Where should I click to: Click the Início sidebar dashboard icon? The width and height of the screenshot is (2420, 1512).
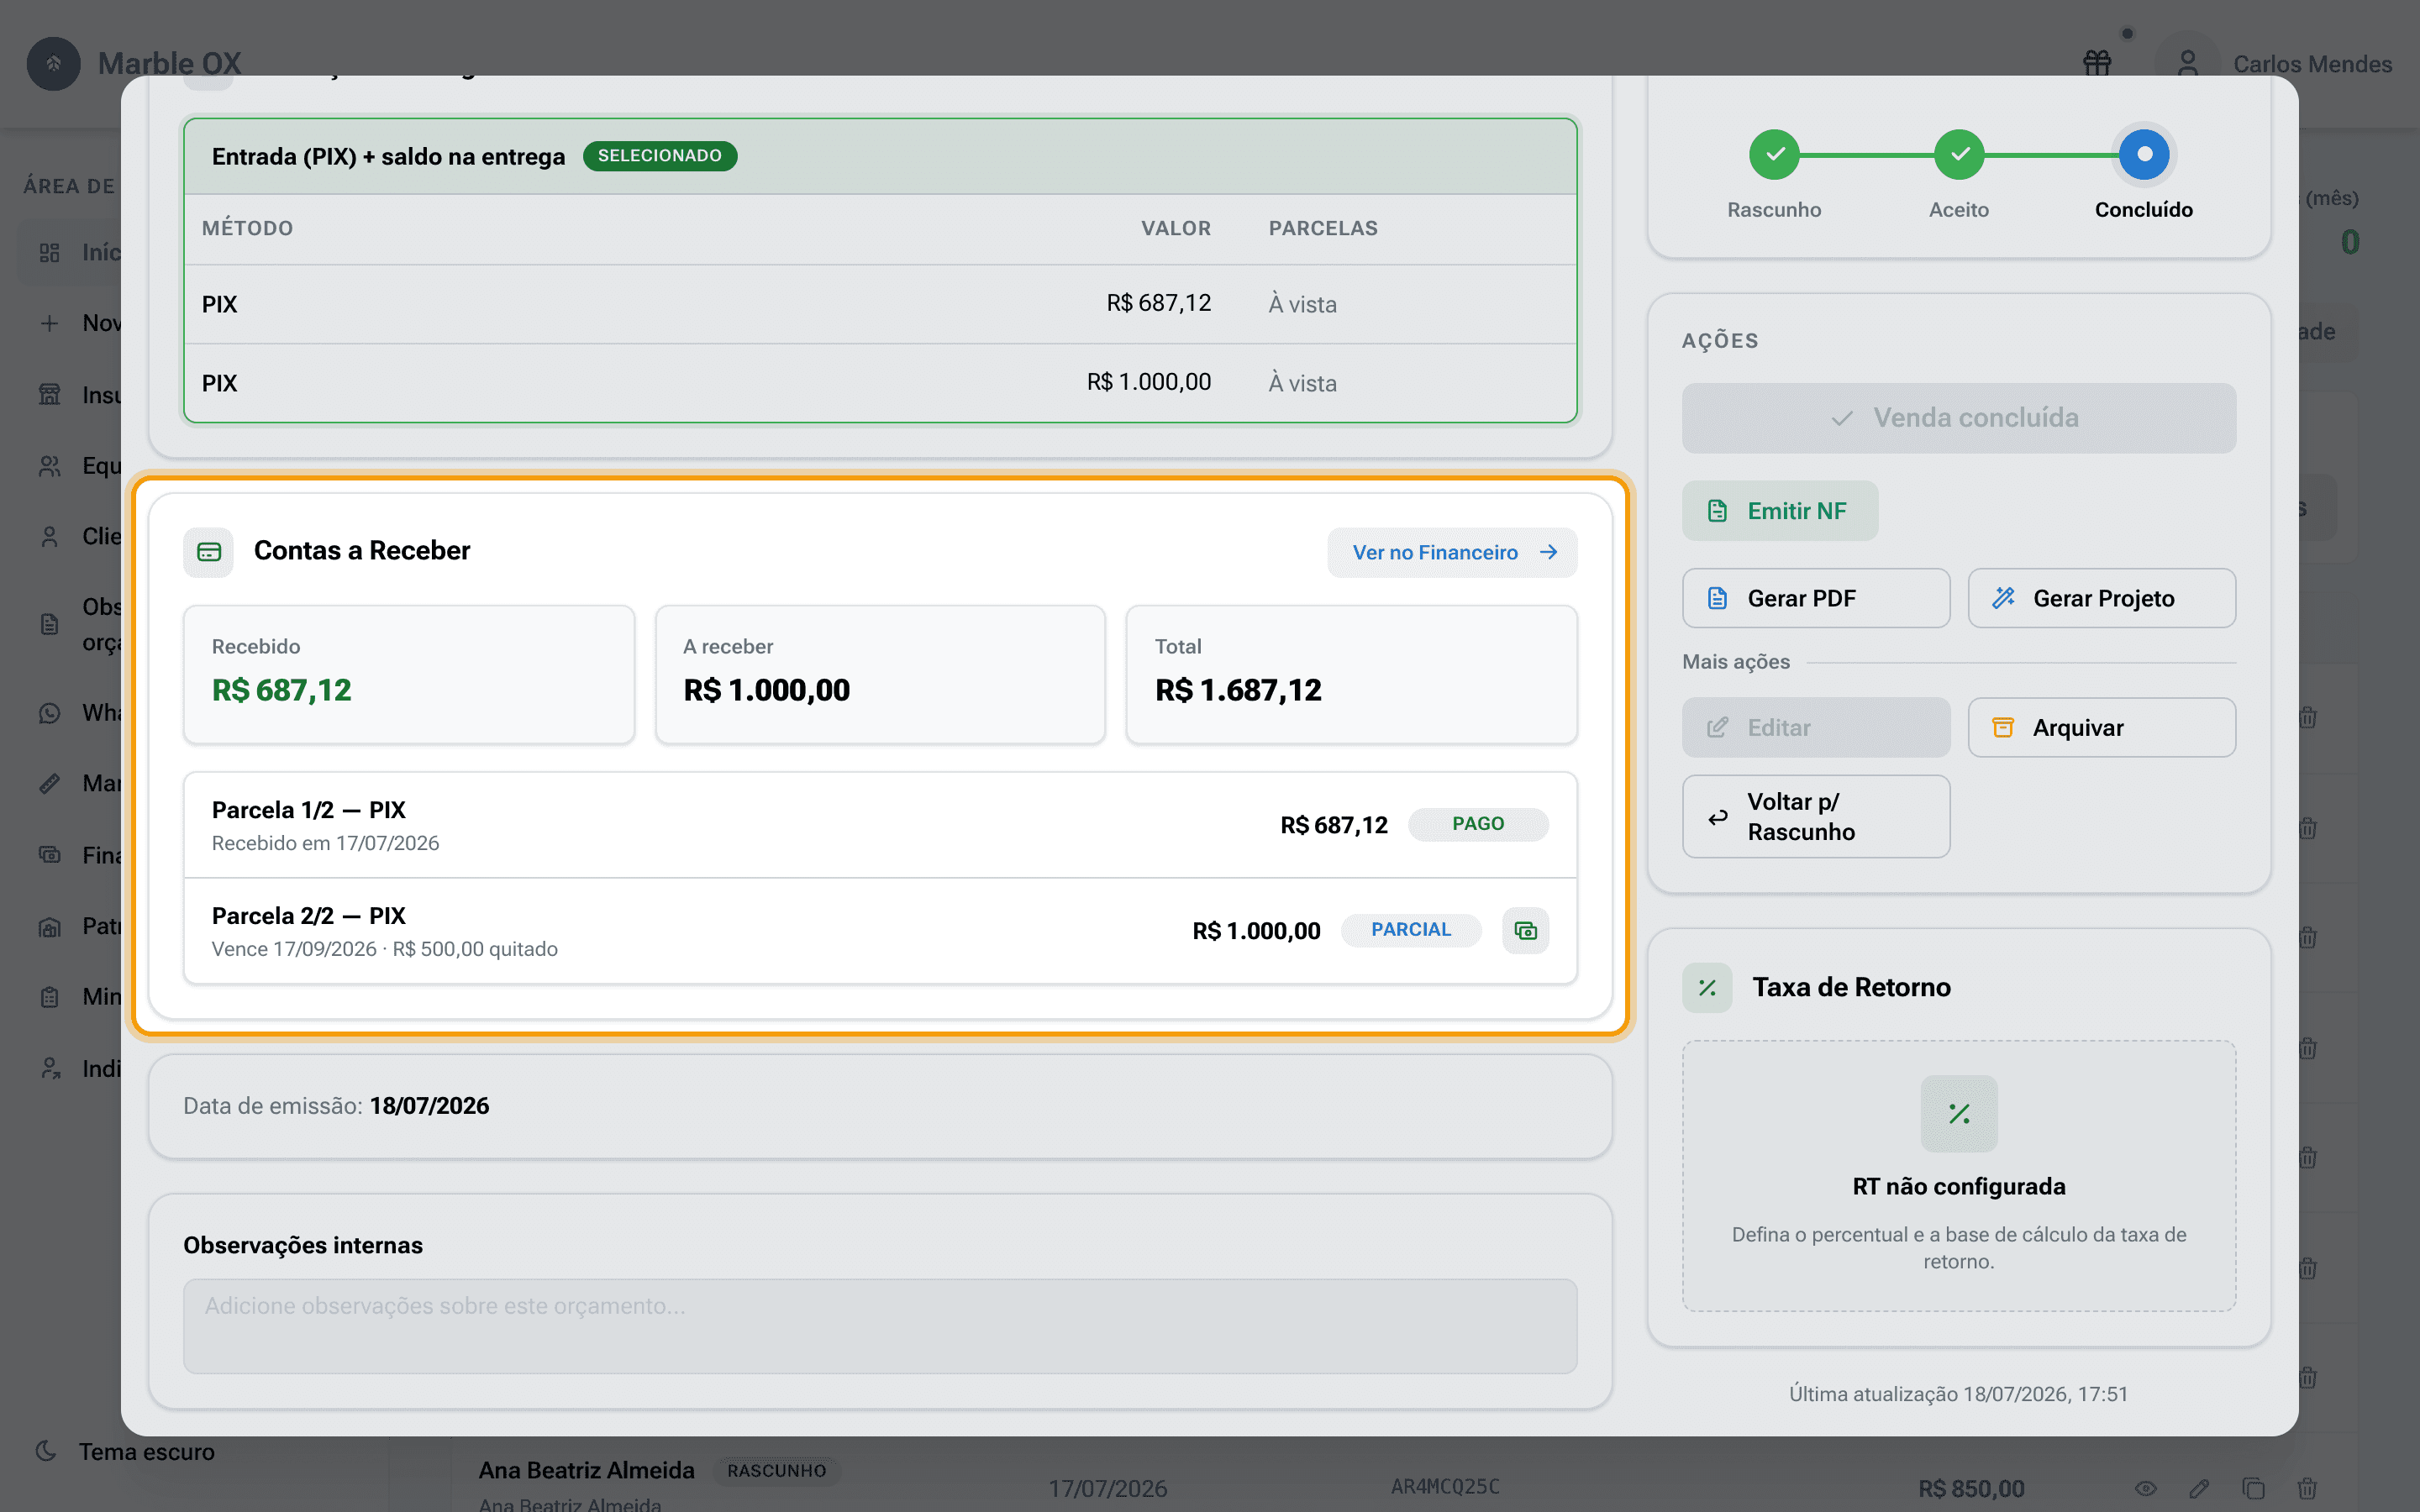click(x=50, y=253)
